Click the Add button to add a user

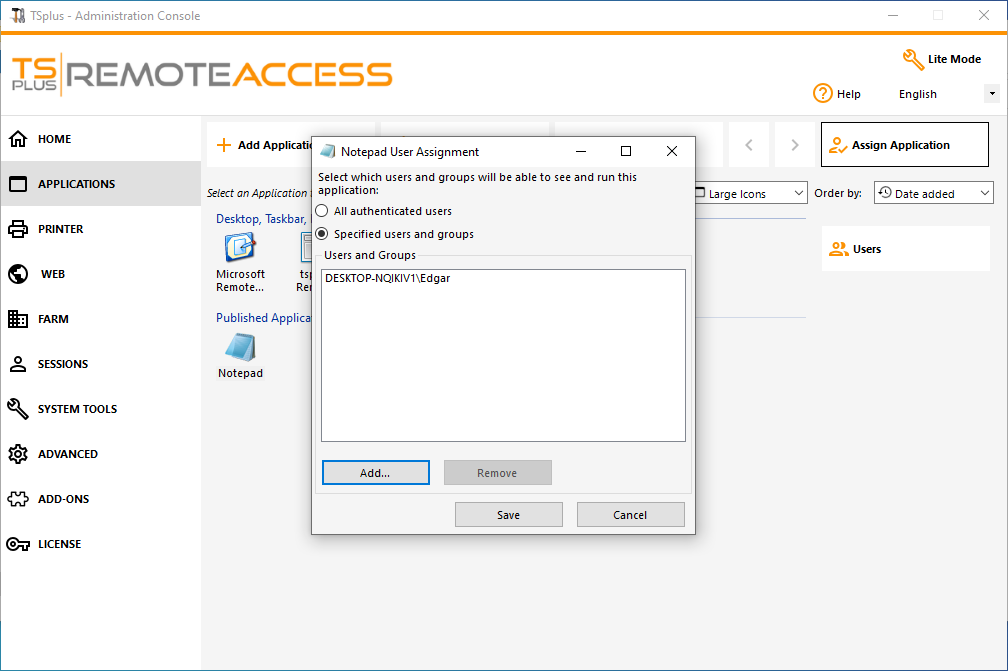tap(375, 472)
